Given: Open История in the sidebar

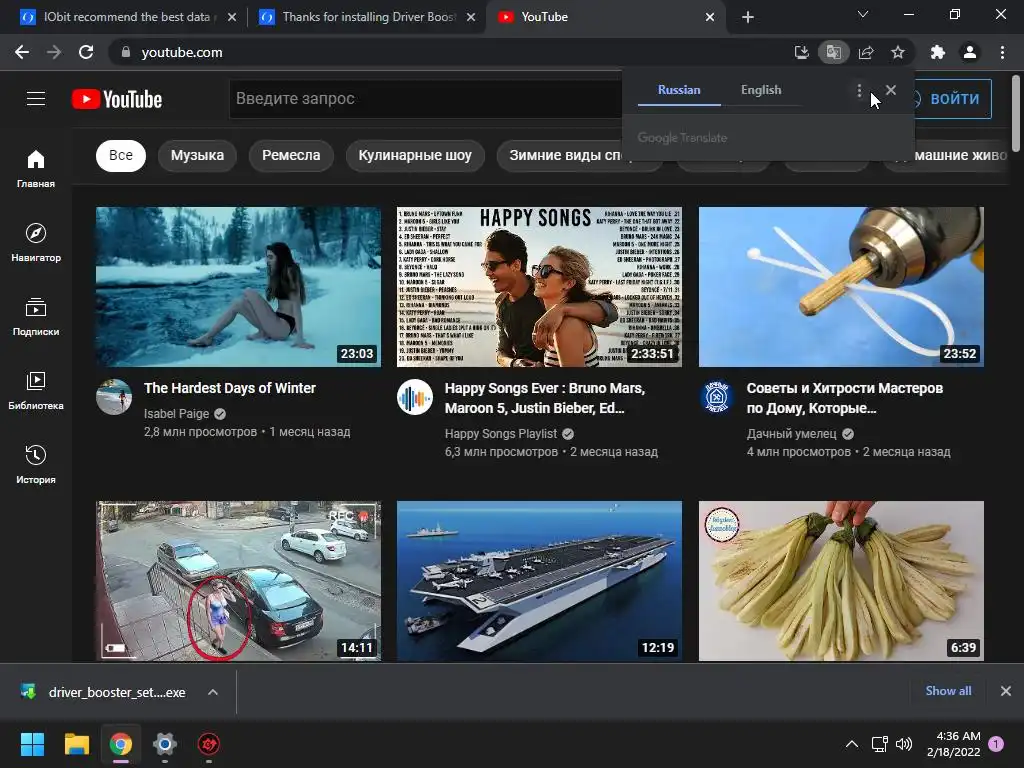Looking at the screenshot, I should coord(36,465).
